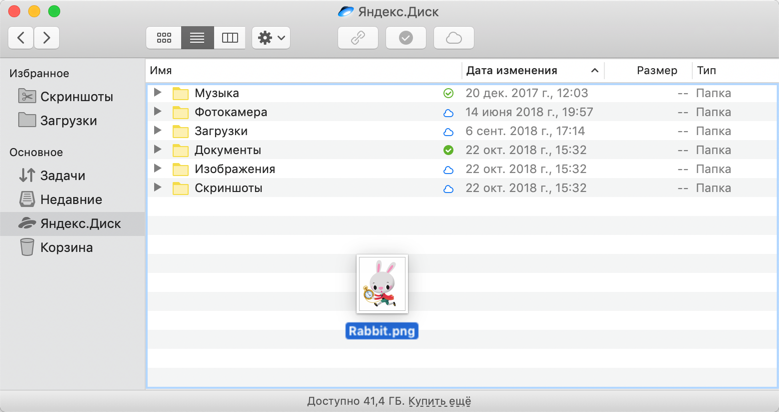Viewport: 779px width, 412px height.
Task: Click the cloud toolbar button
Action: point(453,38)
